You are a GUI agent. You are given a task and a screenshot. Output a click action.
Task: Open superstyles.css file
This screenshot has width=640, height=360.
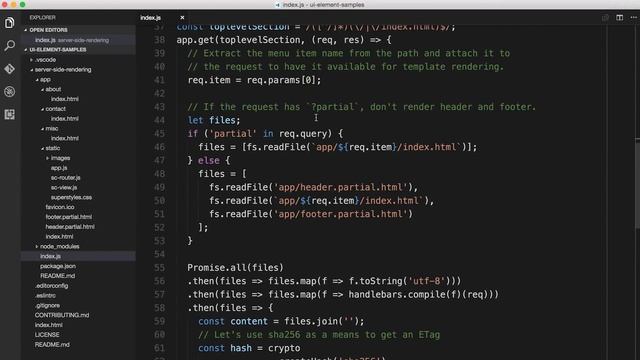pos(71,197)
